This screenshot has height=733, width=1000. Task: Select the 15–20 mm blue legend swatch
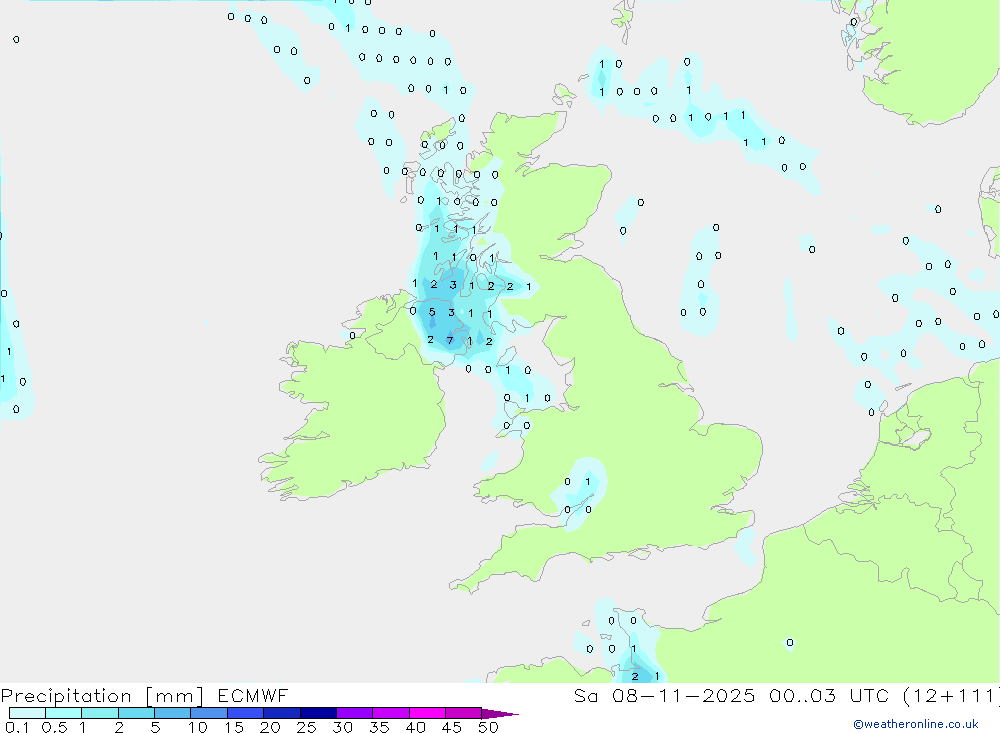coord(245,713)
